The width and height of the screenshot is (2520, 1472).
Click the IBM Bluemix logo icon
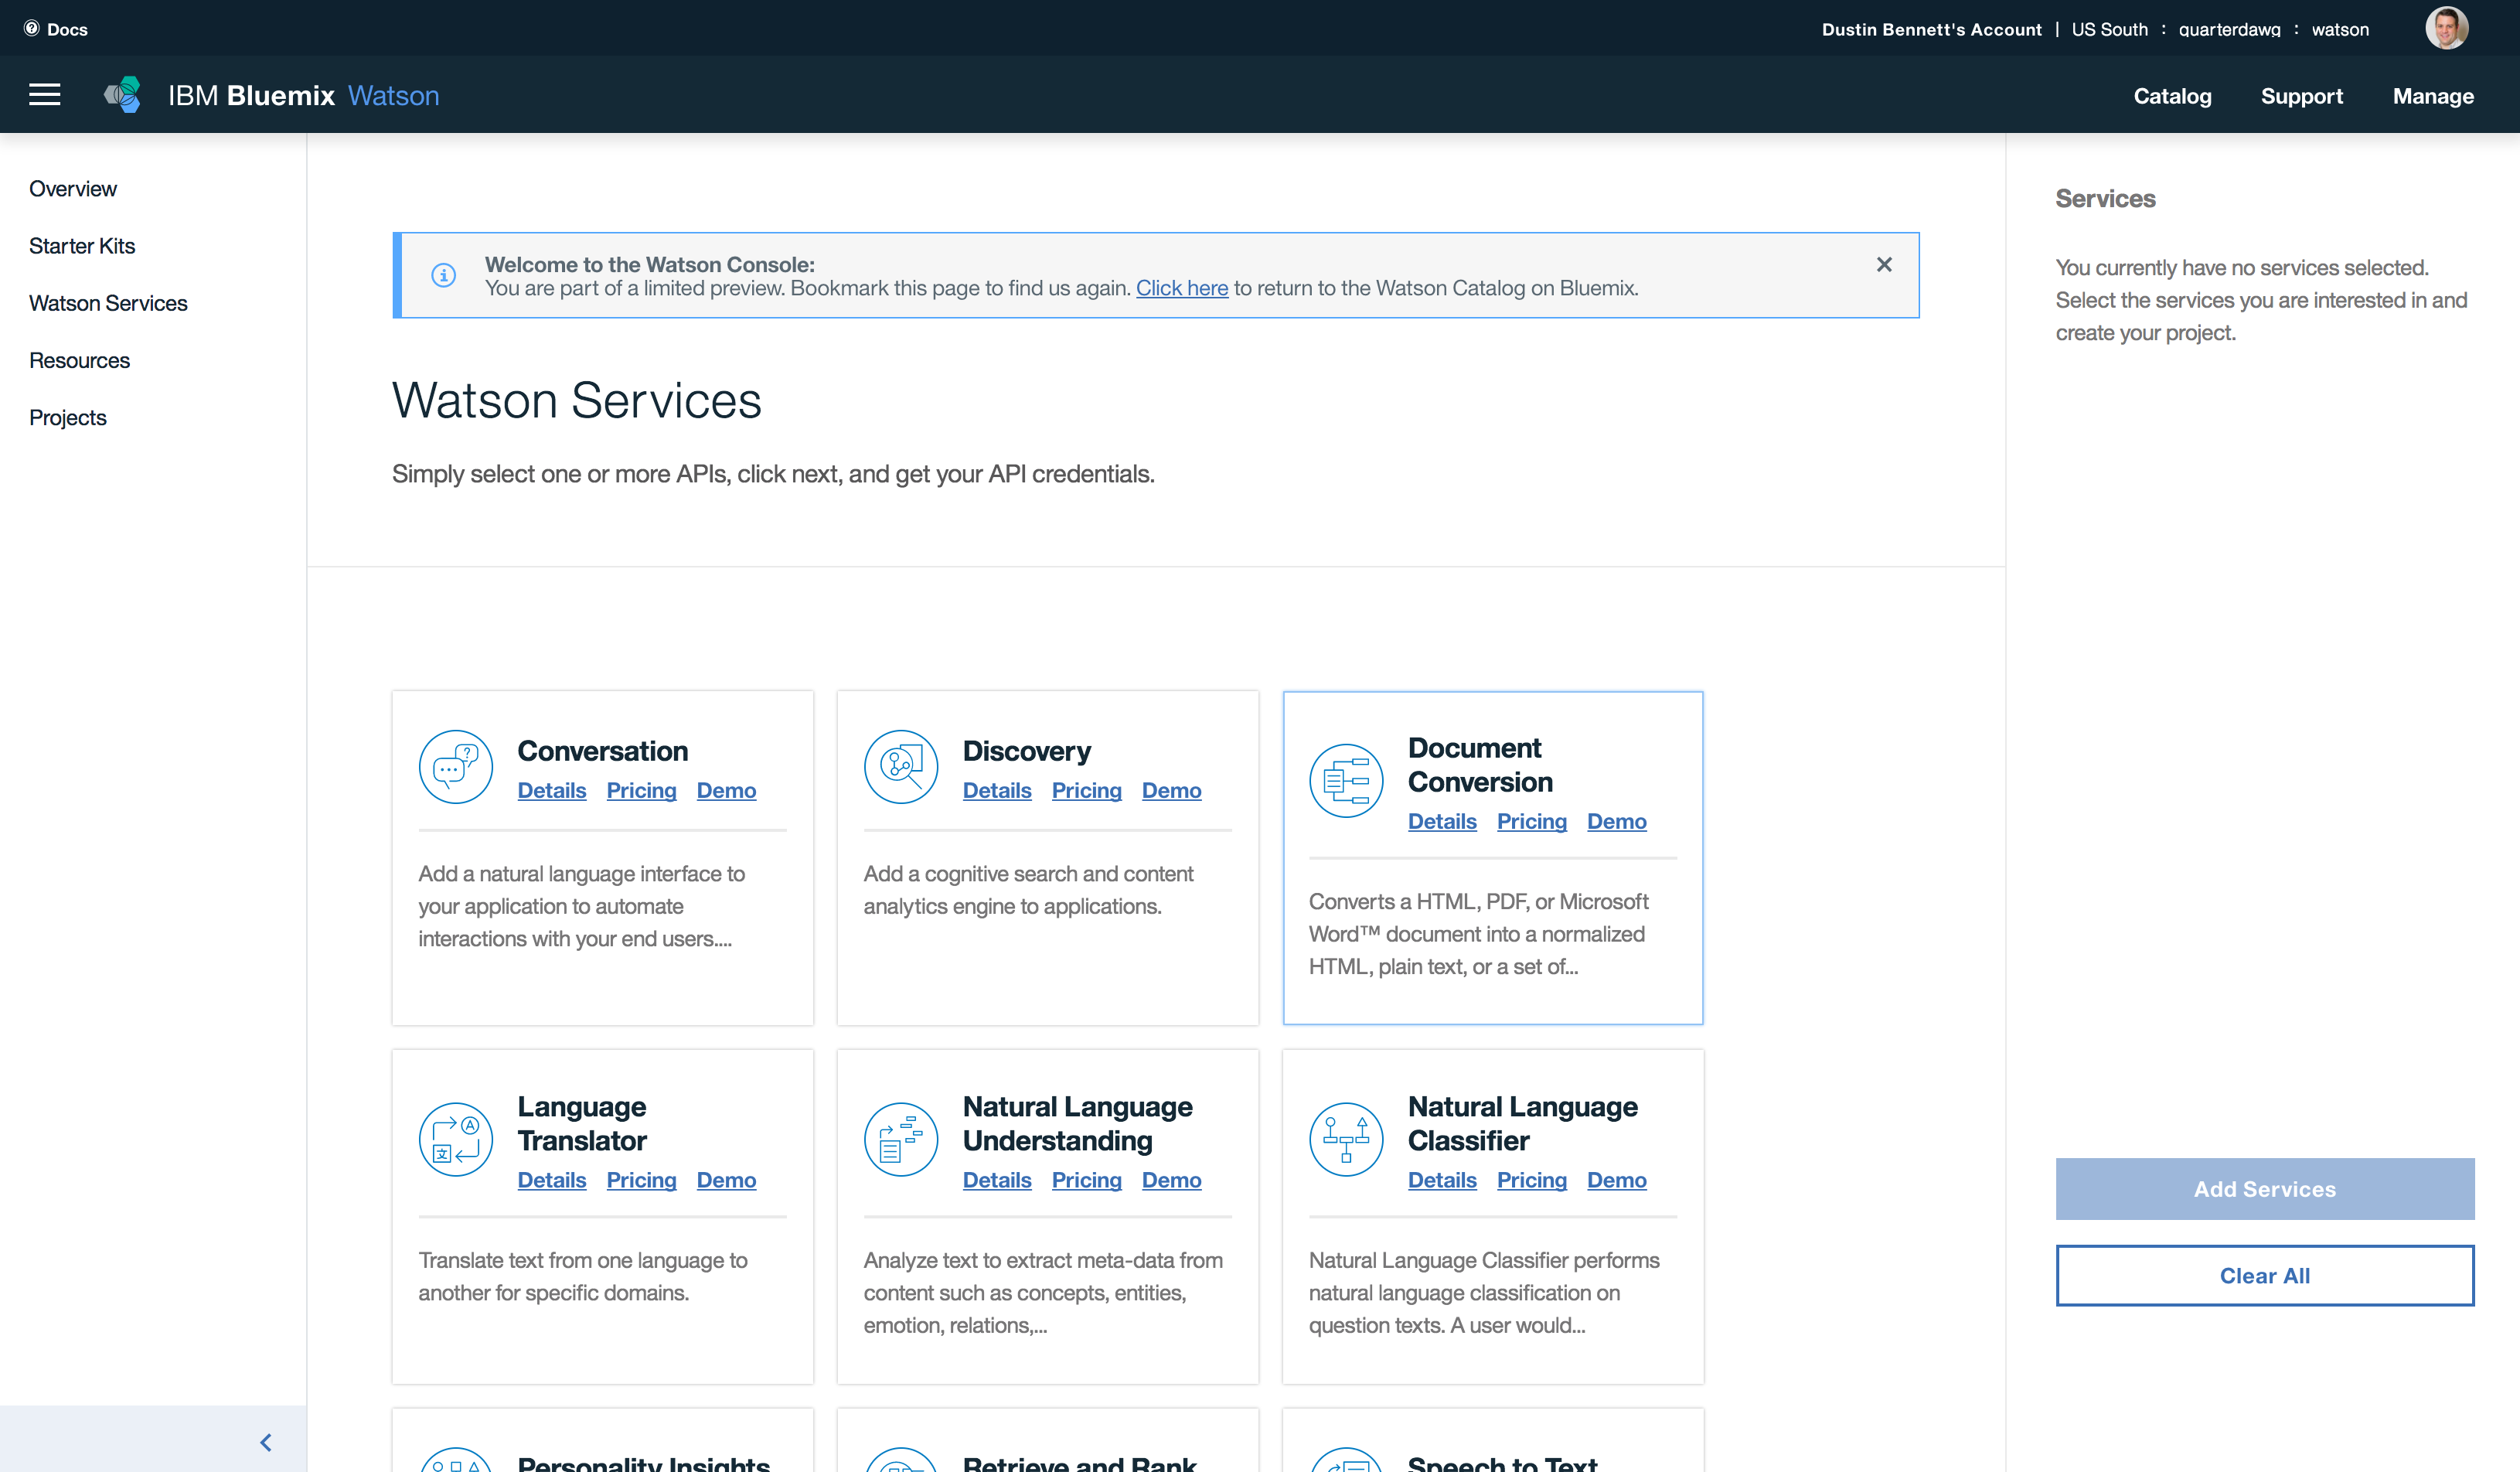pos(123,95)
